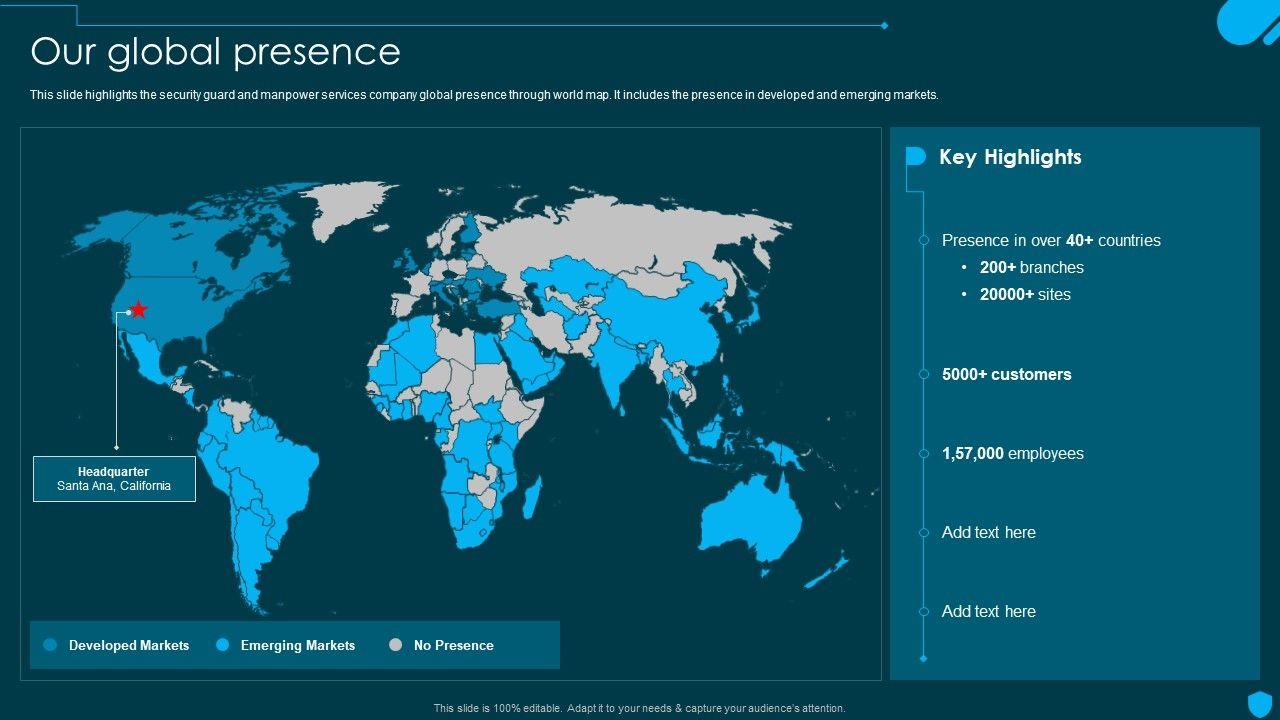Viewport: 1280px width, 720px height.
Task: Click the Key Highlights heading
Action: pos(1010,157)
